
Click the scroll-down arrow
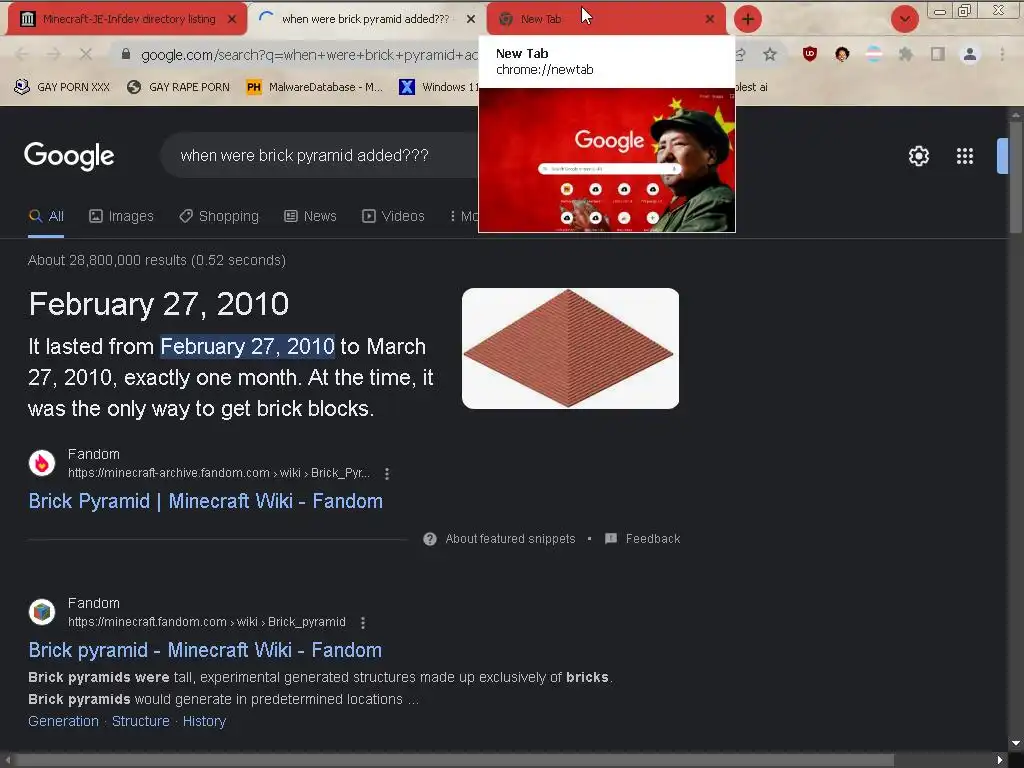point(1016,743)
